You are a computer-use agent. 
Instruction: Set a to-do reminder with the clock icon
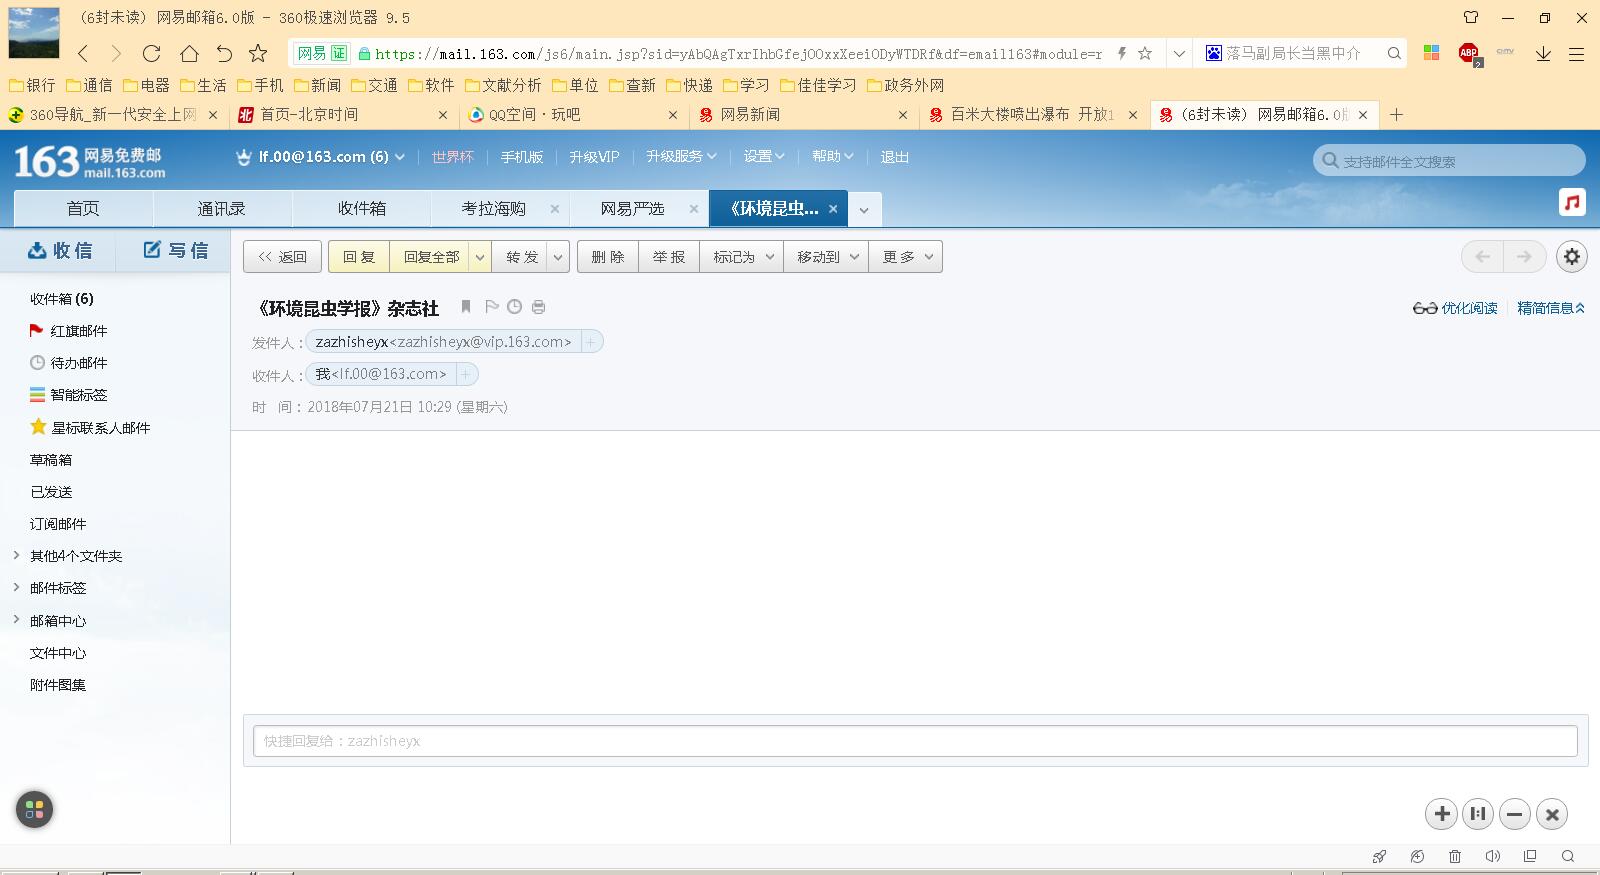tap(514, 307)
